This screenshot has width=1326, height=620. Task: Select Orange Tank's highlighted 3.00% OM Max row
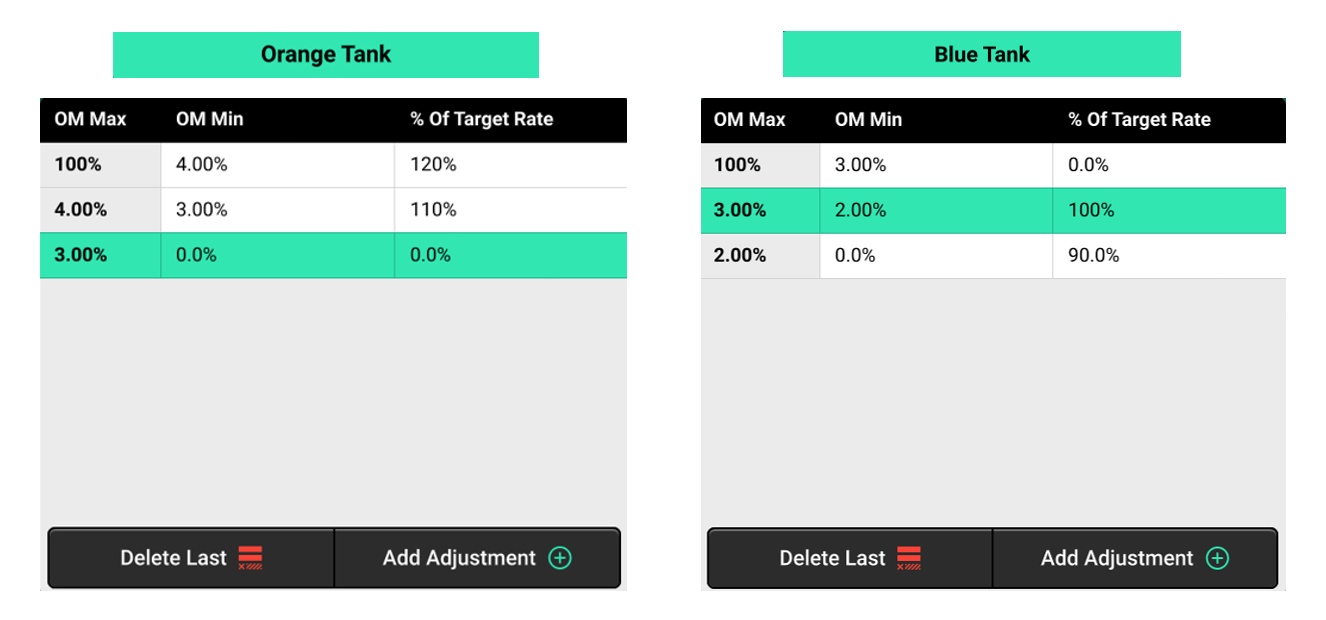(81, 255)
